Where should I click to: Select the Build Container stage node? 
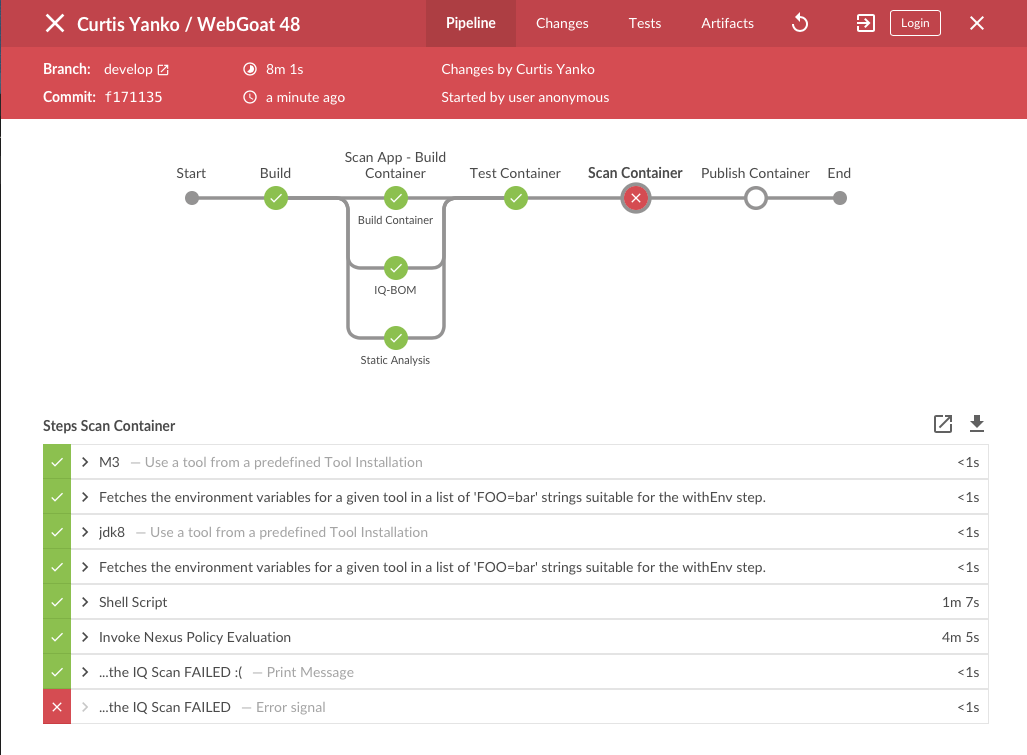(396, 198)
